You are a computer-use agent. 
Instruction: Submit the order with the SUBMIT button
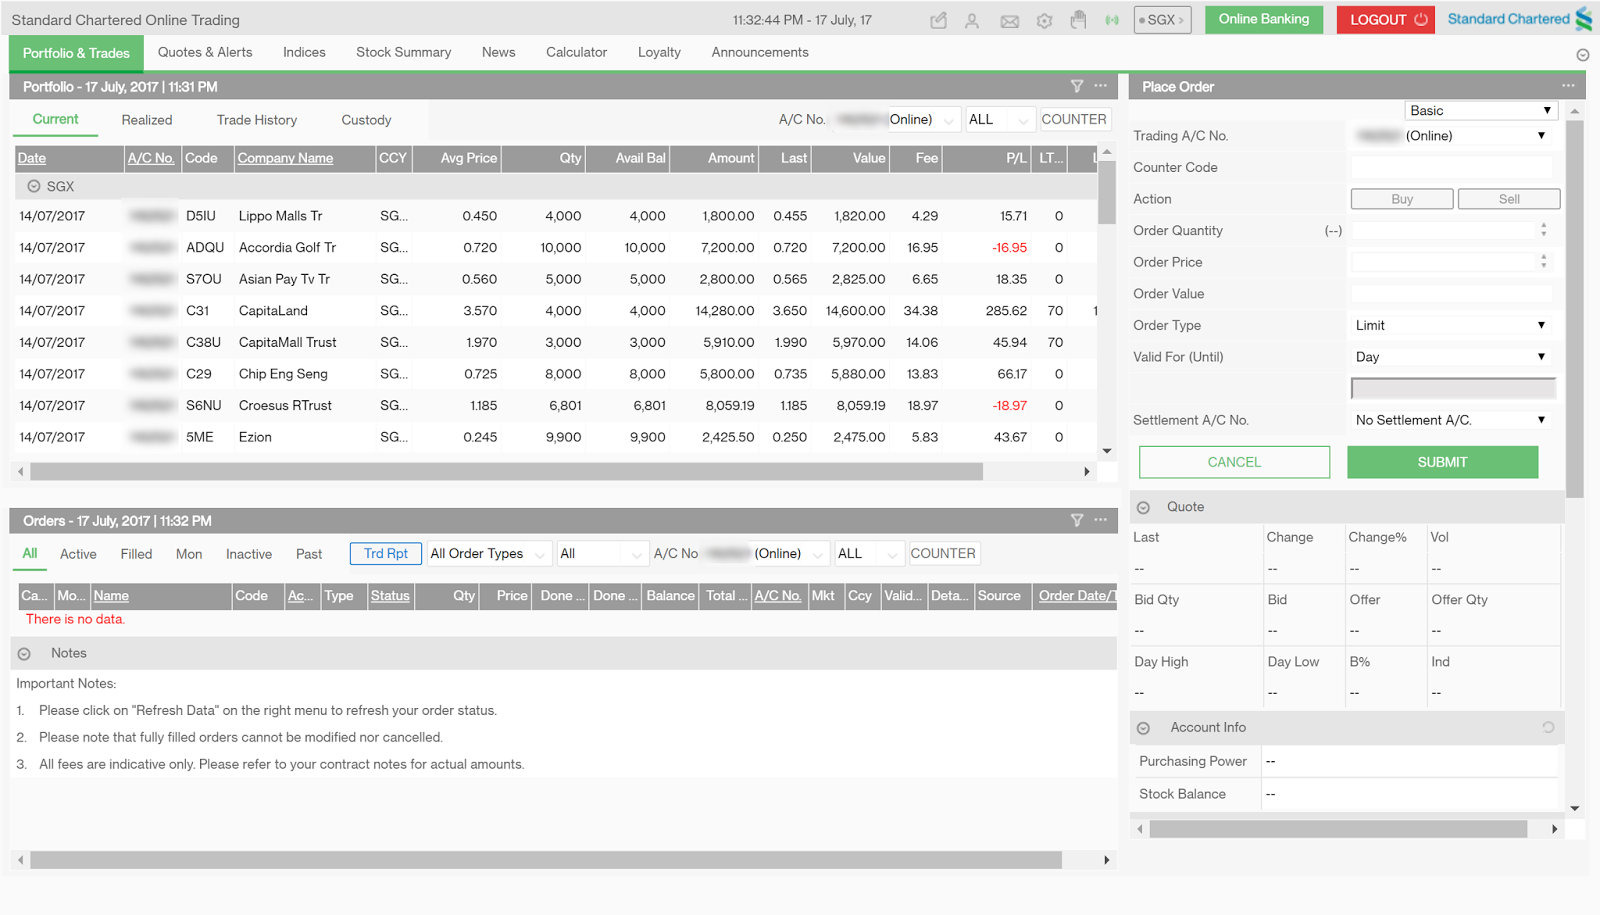1442,462
